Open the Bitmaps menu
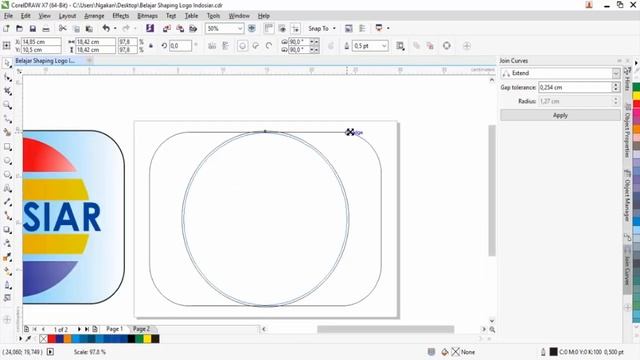This screenshot has width=640, height=360. [x=147, y=16]
